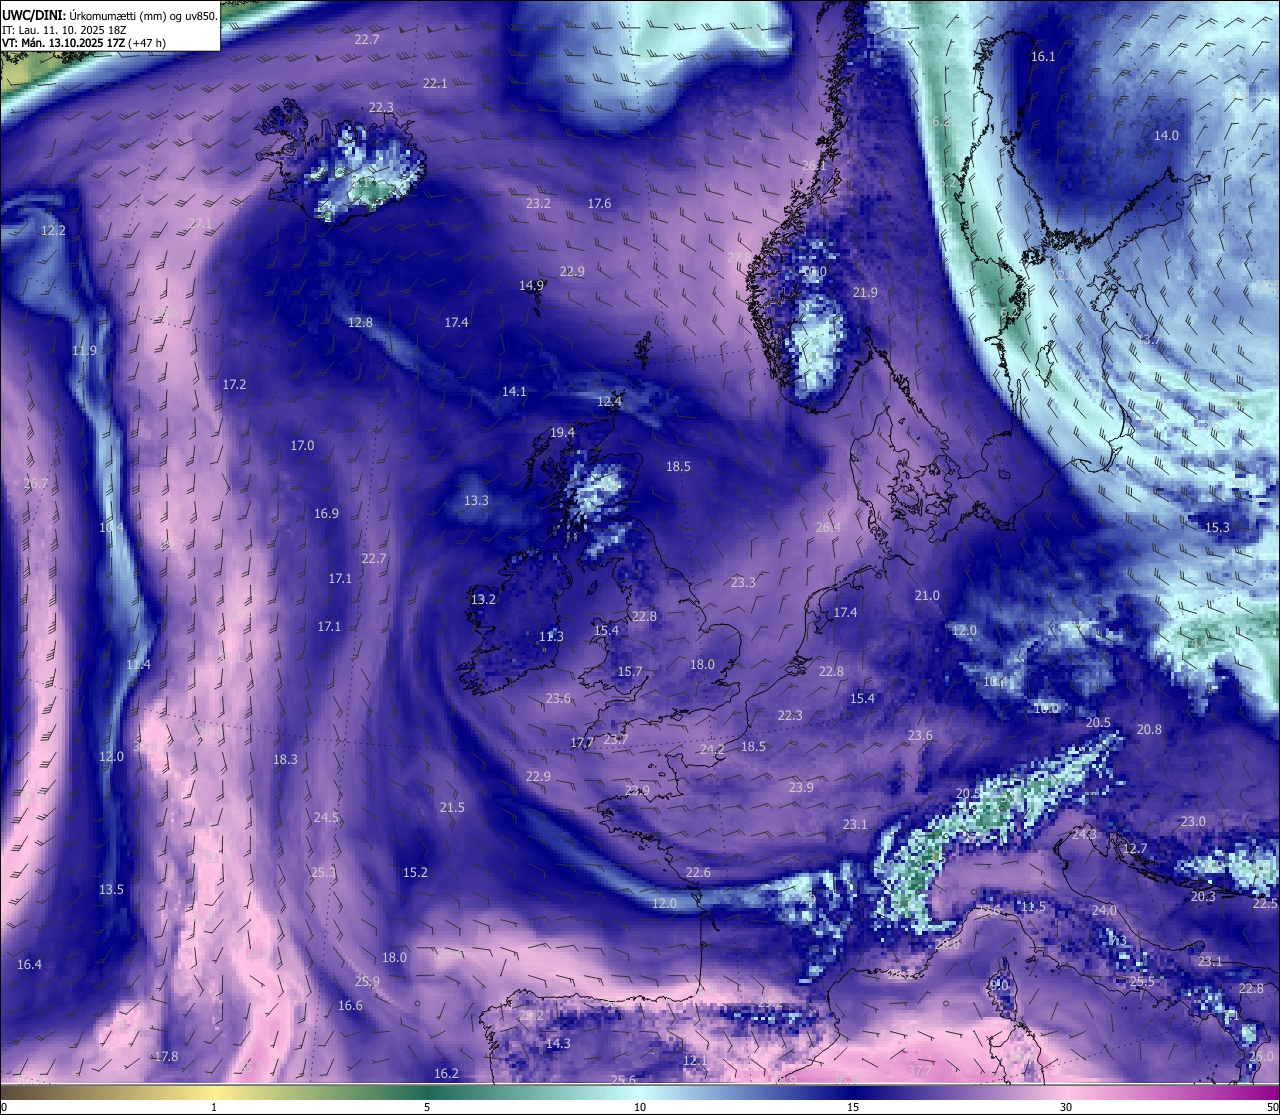The image size is (1280, 1115).
Task: Click the 24.0 value label
Action: click(x=1104, y=911)
